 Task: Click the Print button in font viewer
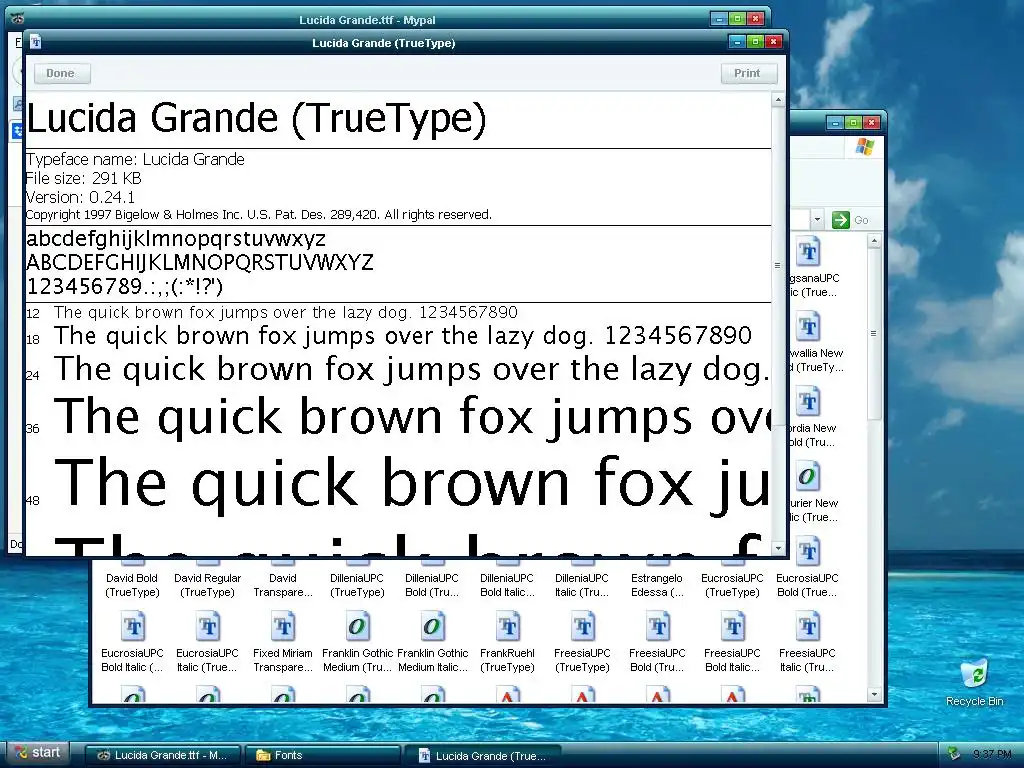tap(748, 73)
